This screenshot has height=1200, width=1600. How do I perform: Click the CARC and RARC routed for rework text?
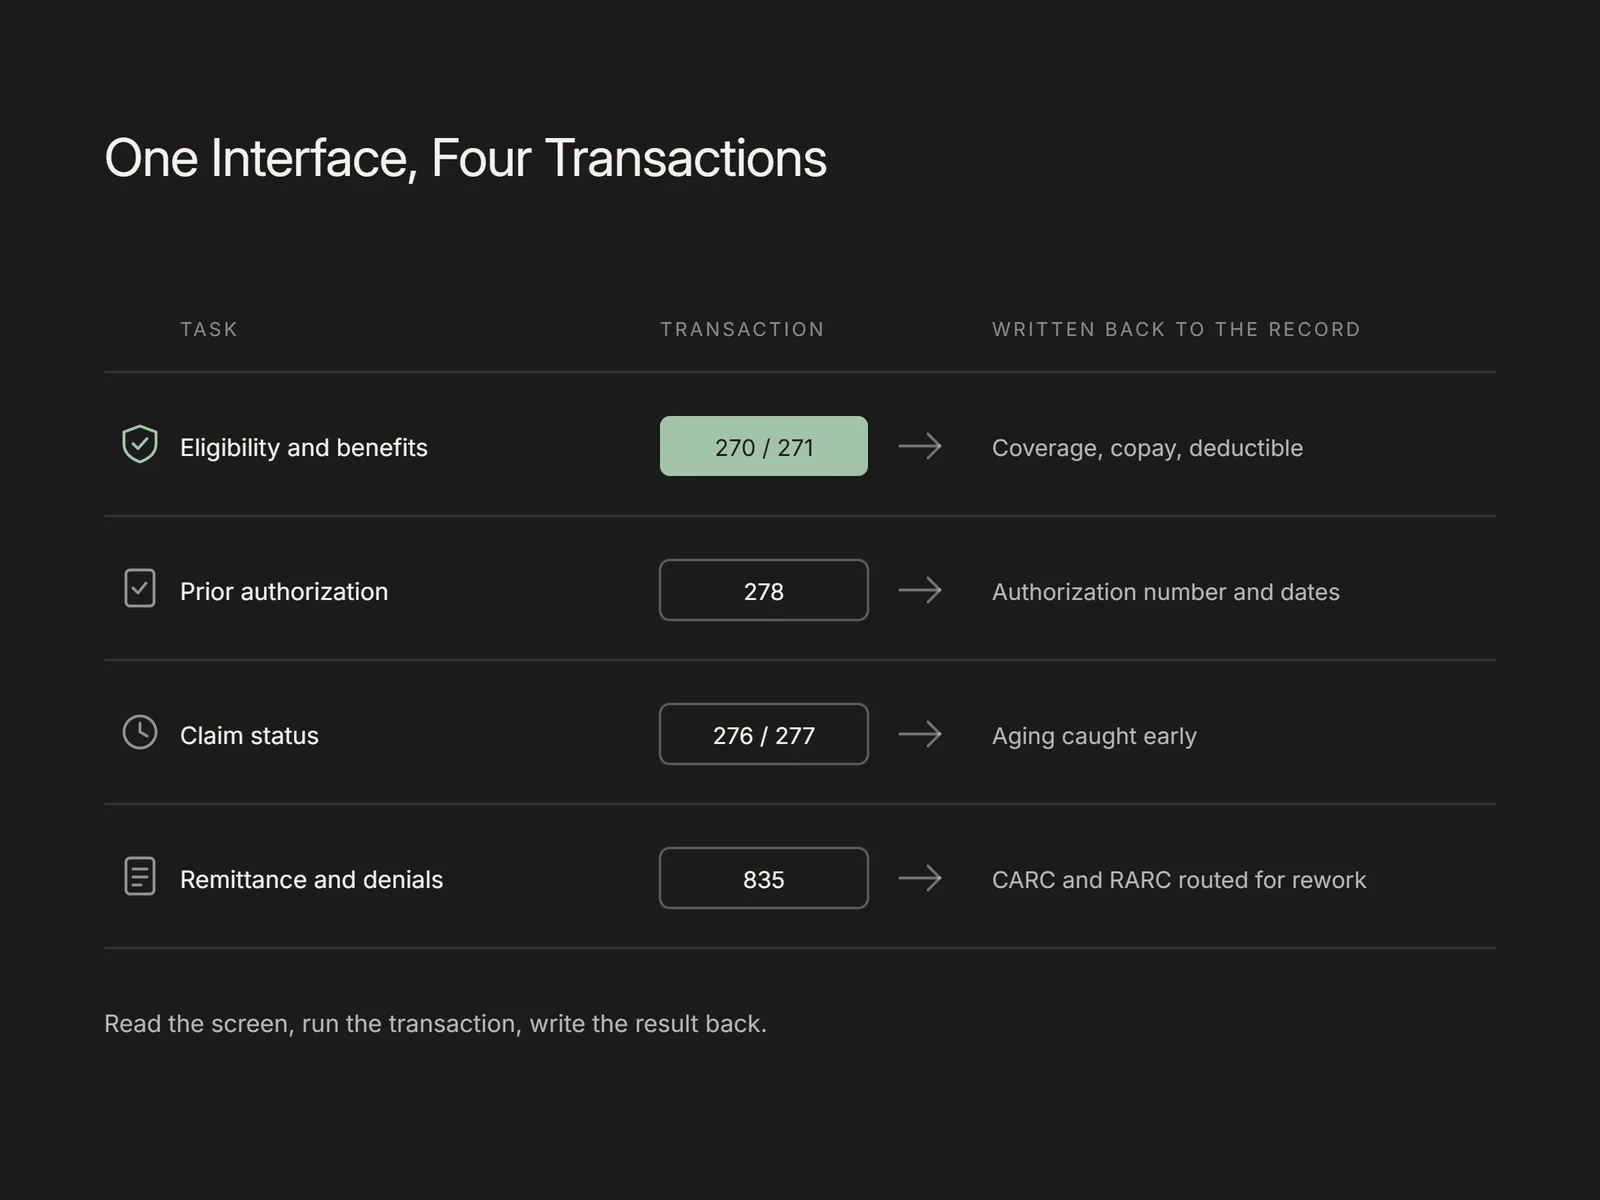pos(1179,880)
